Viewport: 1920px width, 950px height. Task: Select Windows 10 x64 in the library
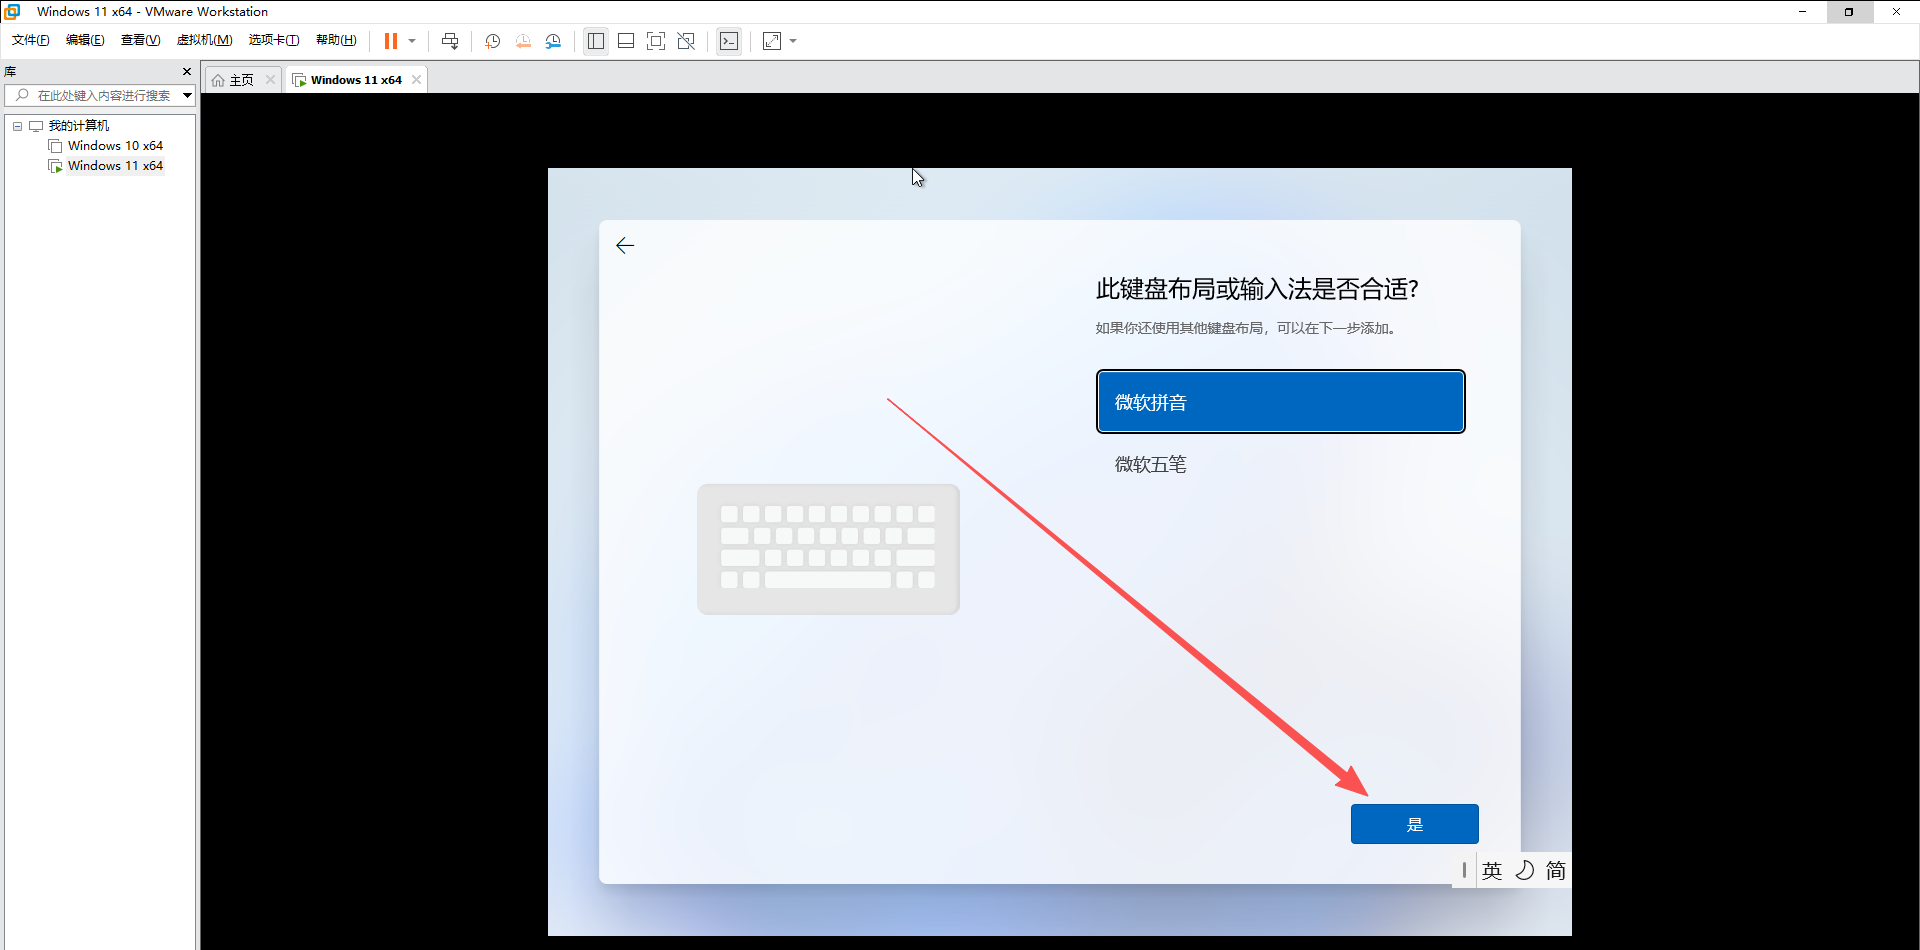[115, 146]
